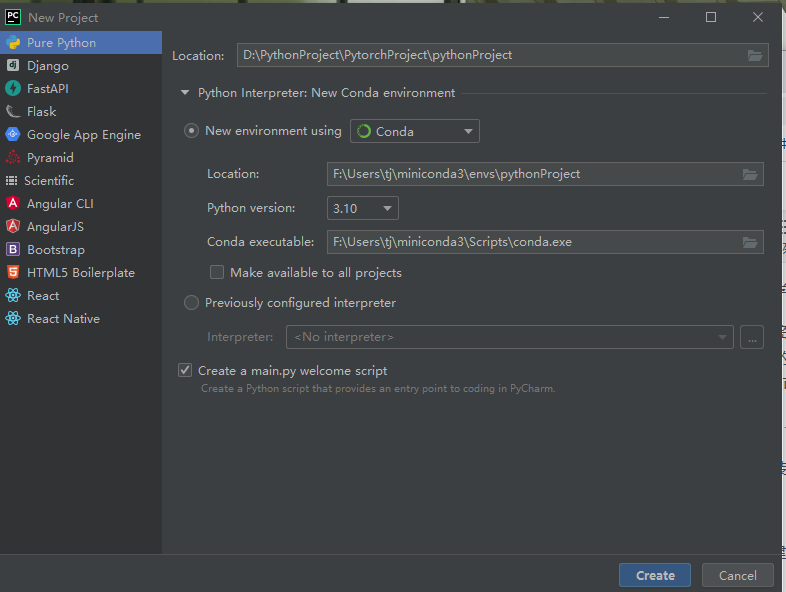786x592 pixels.
Task: Select Flask project type
Action: [81, 111]
